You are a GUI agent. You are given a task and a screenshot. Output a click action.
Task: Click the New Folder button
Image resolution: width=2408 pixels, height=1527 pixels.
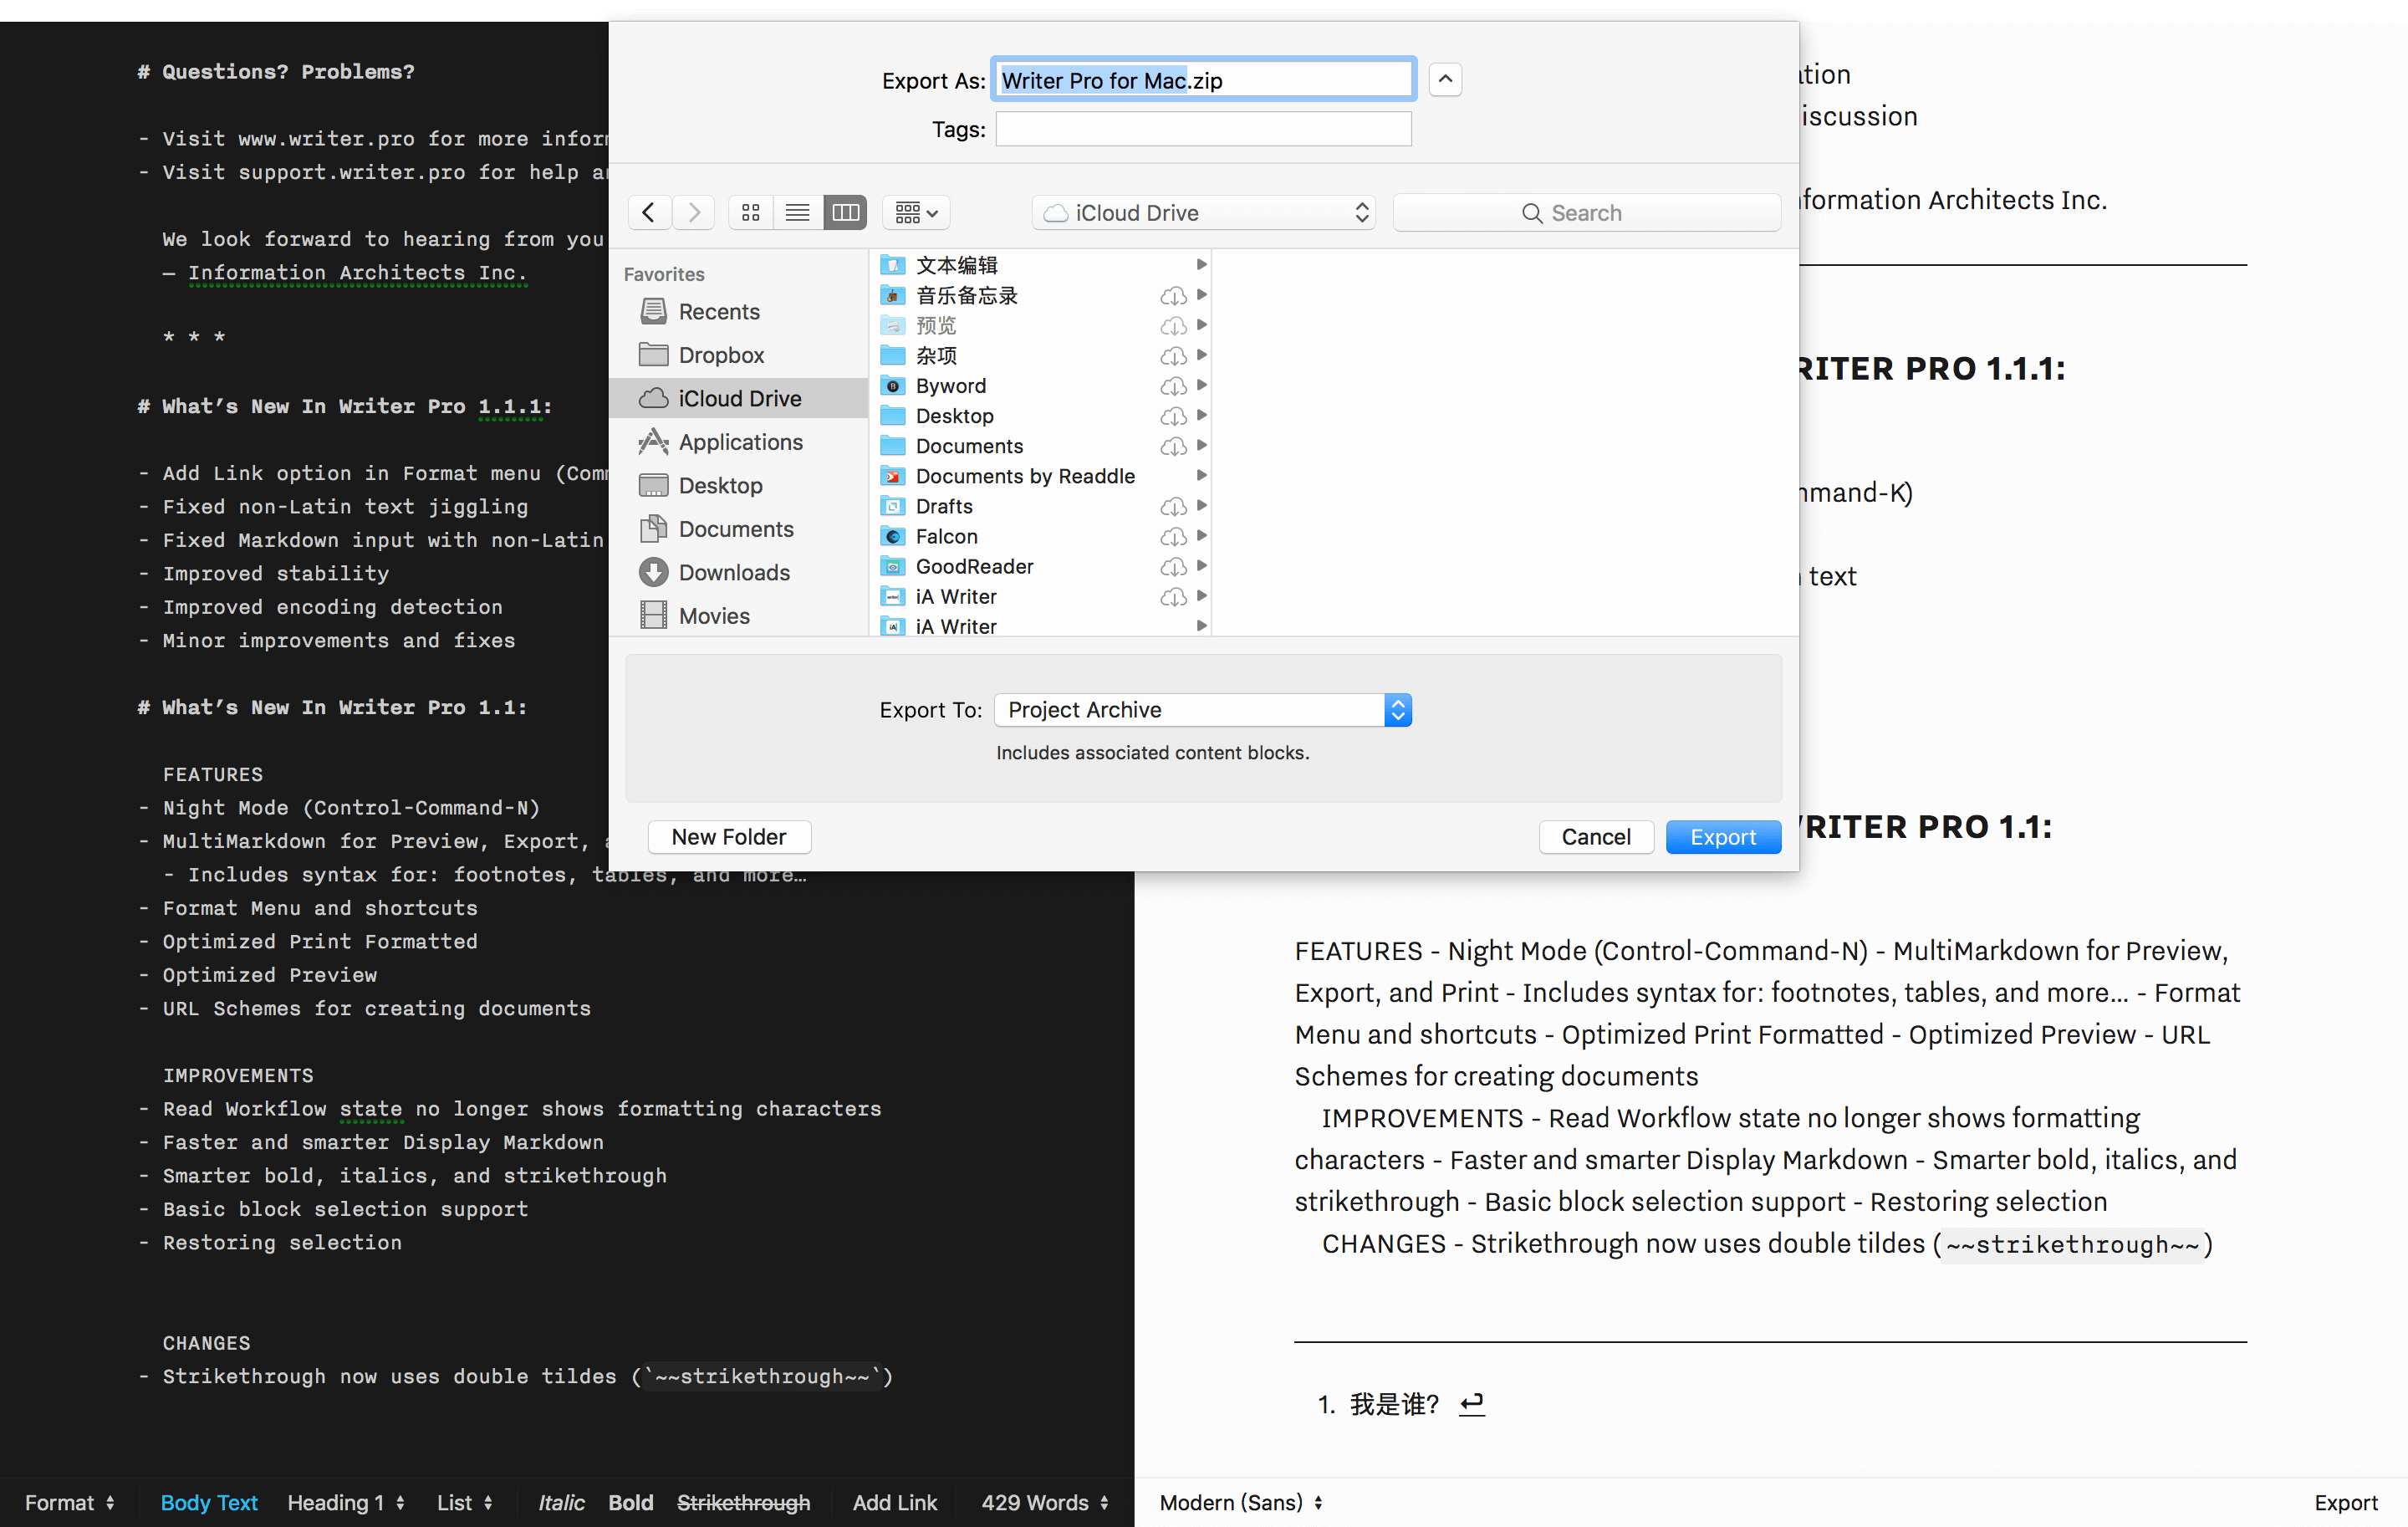pos(729,837)
